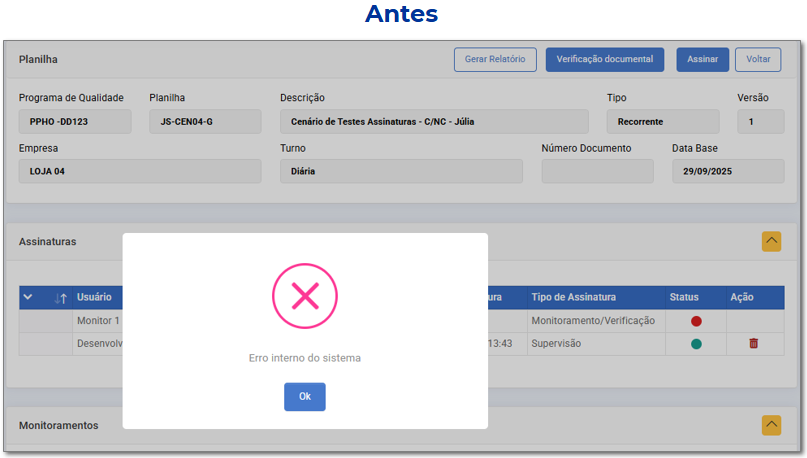Screen dimensions: 807x458
Task: Click the Data Base date field
Action: point(727,171)
